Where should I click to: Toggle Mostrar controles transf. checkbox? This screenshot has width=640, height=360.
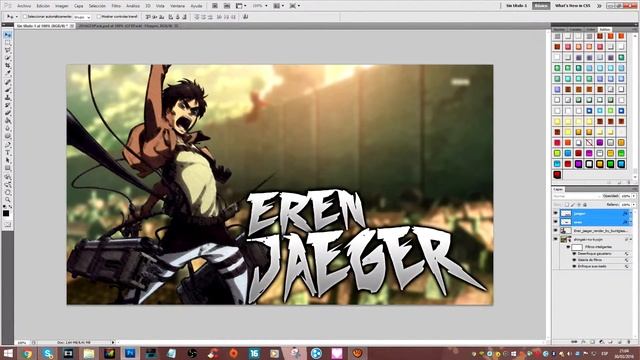click(x=98, y=17)
